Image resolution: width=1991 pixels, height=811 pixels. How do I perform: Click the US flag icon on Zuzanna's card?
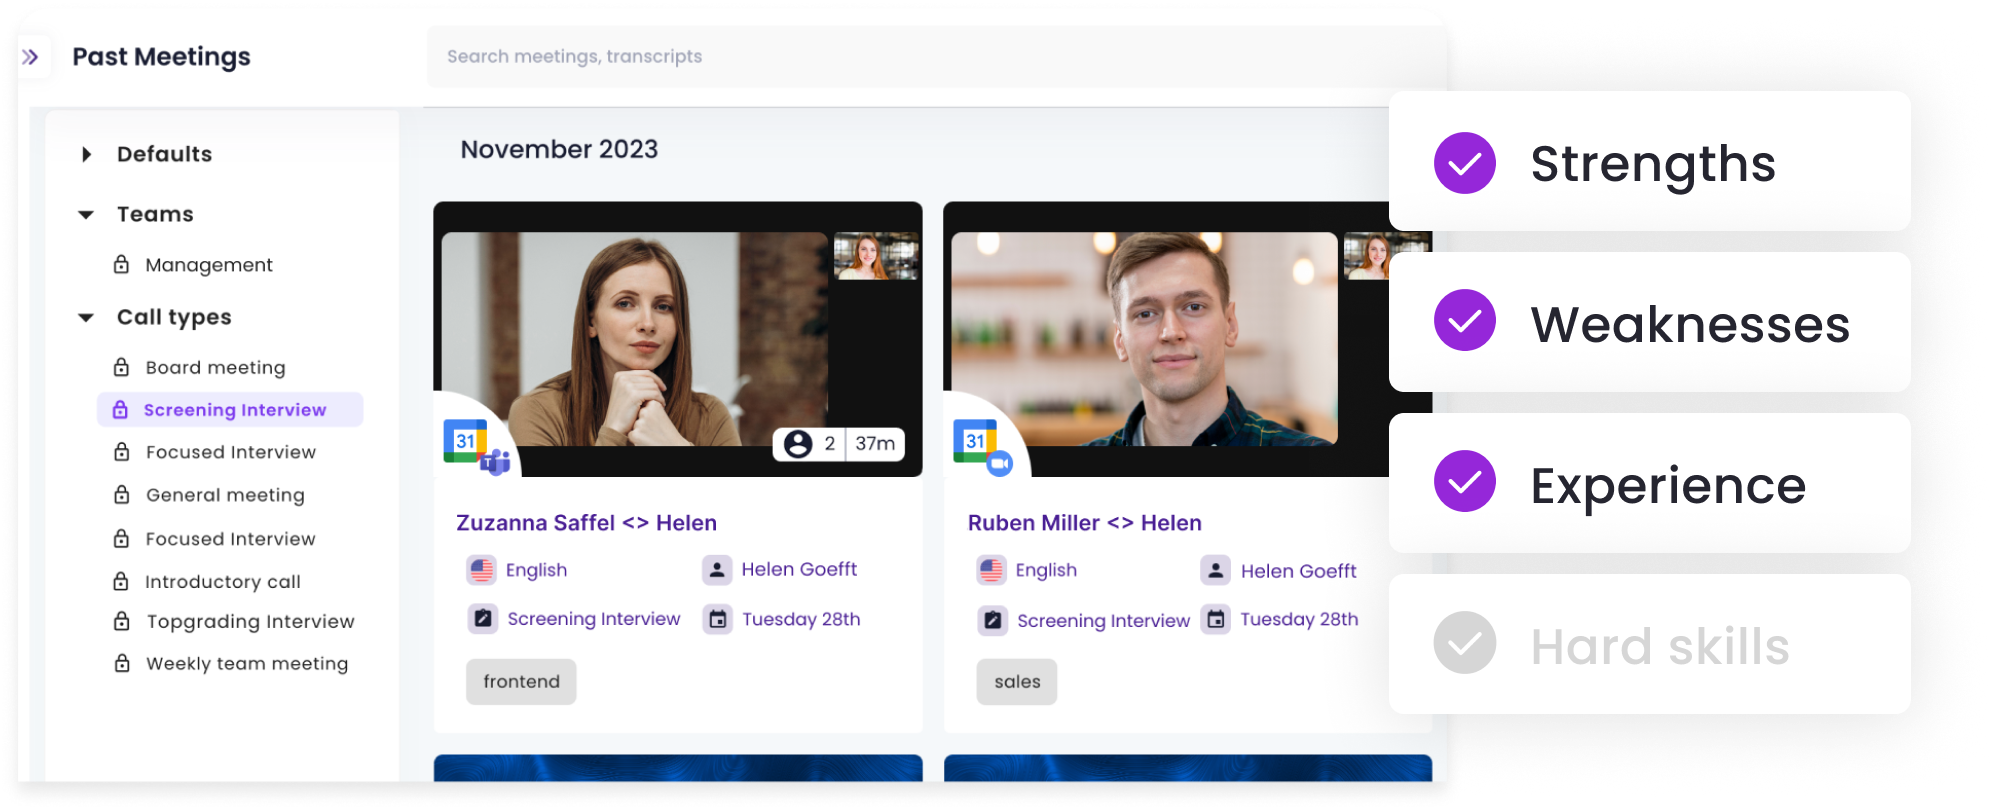pyautogui.click(x=482, y=570)
